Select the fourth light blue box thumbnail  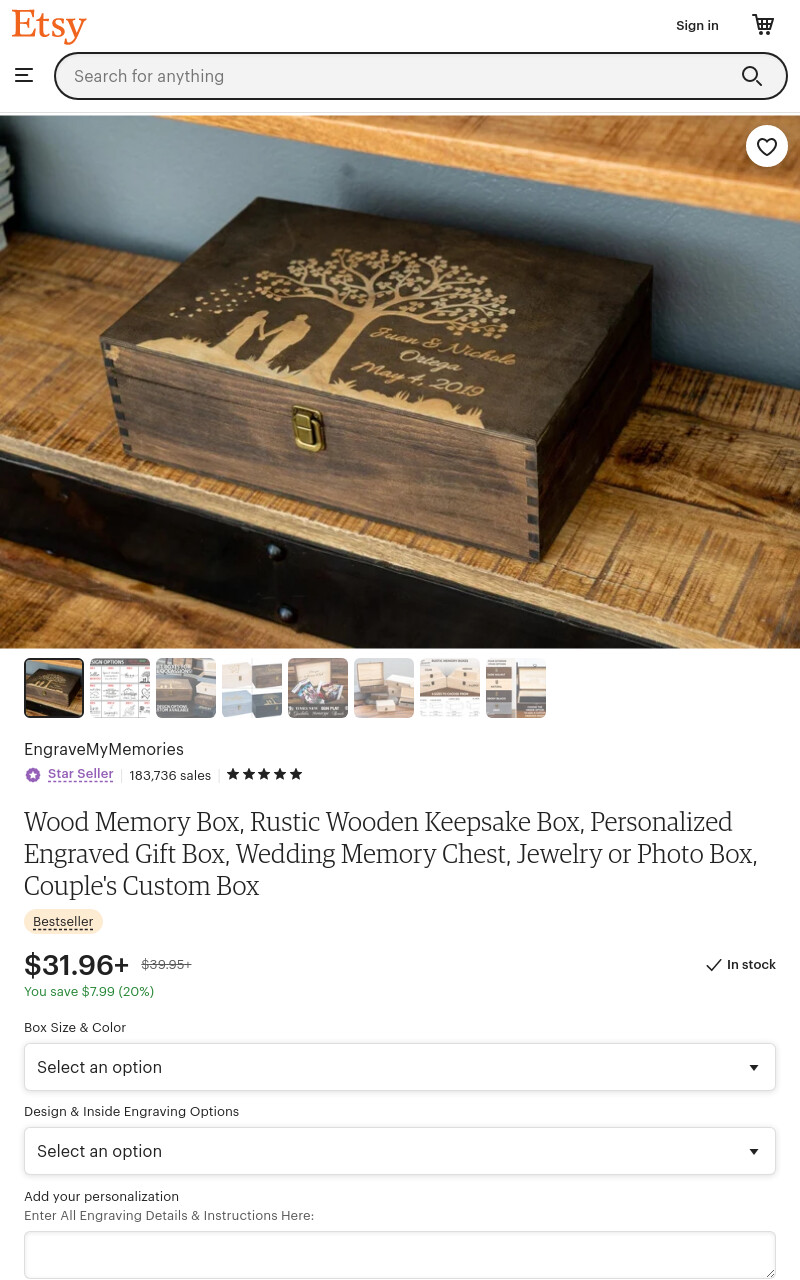click(x=252, y=688)
